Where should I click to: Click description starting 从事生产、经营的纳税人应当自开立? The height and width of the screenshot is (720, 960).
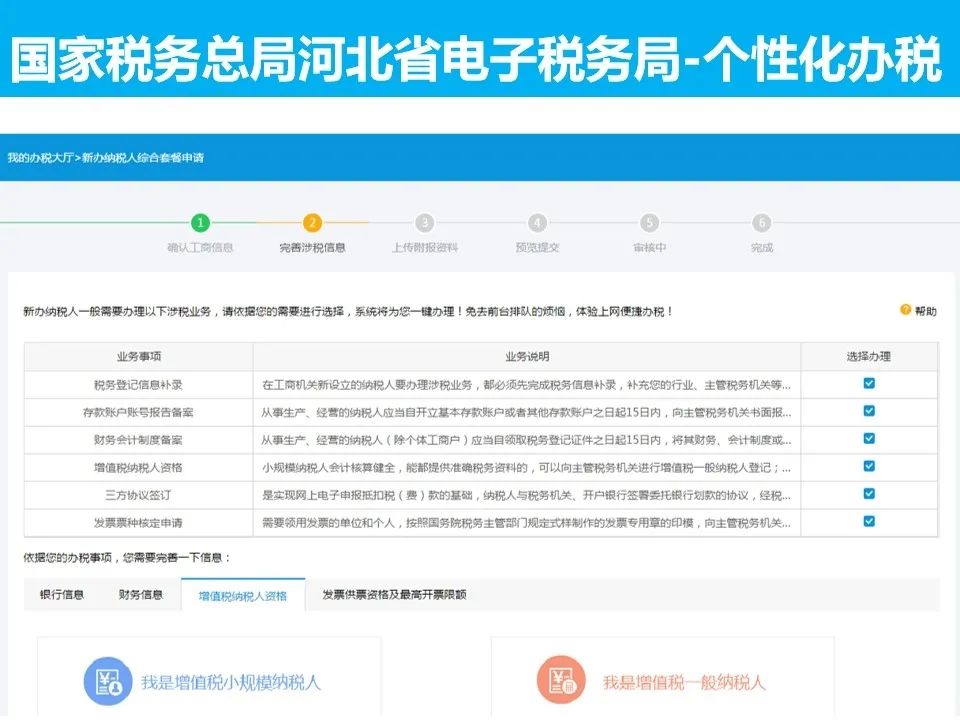(527, 412)
